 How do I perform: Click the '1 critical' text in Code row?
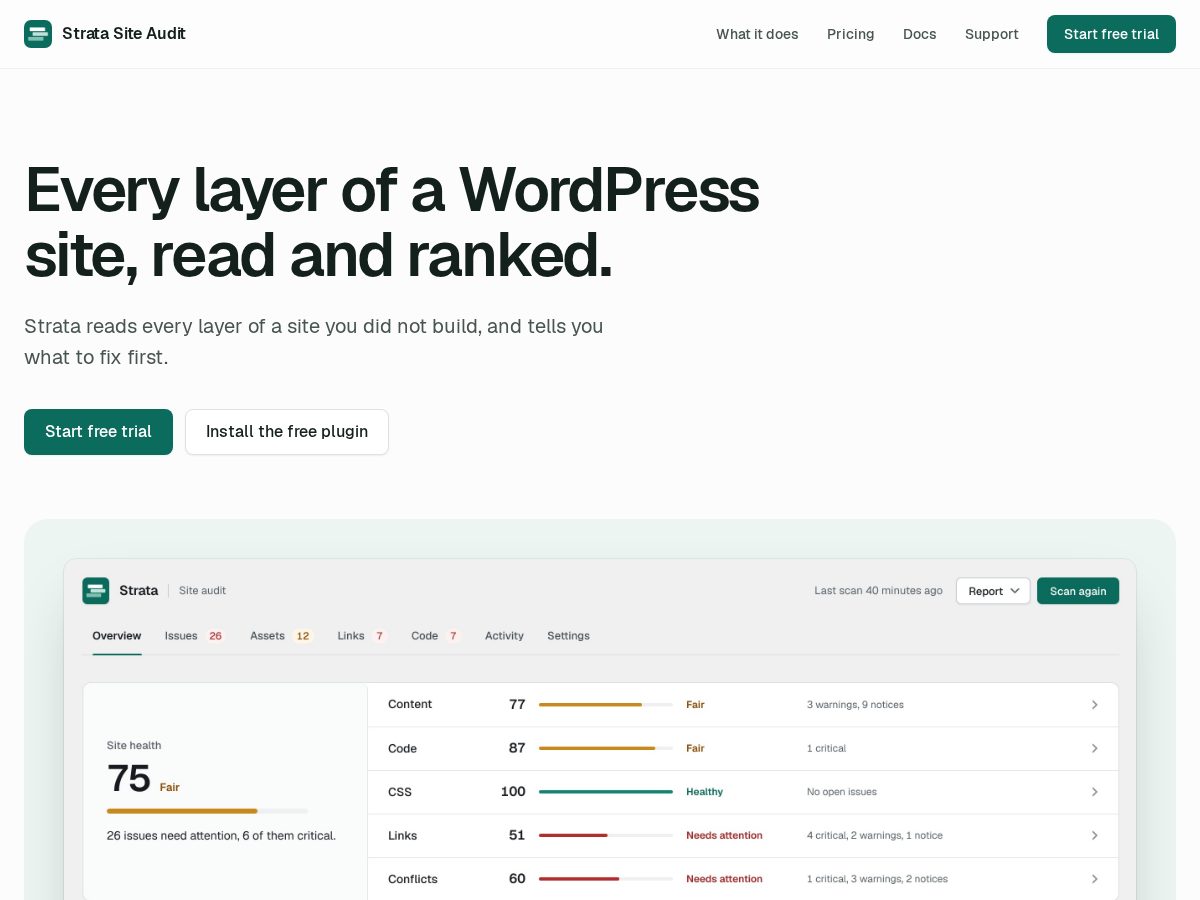[x=826, y=748]
